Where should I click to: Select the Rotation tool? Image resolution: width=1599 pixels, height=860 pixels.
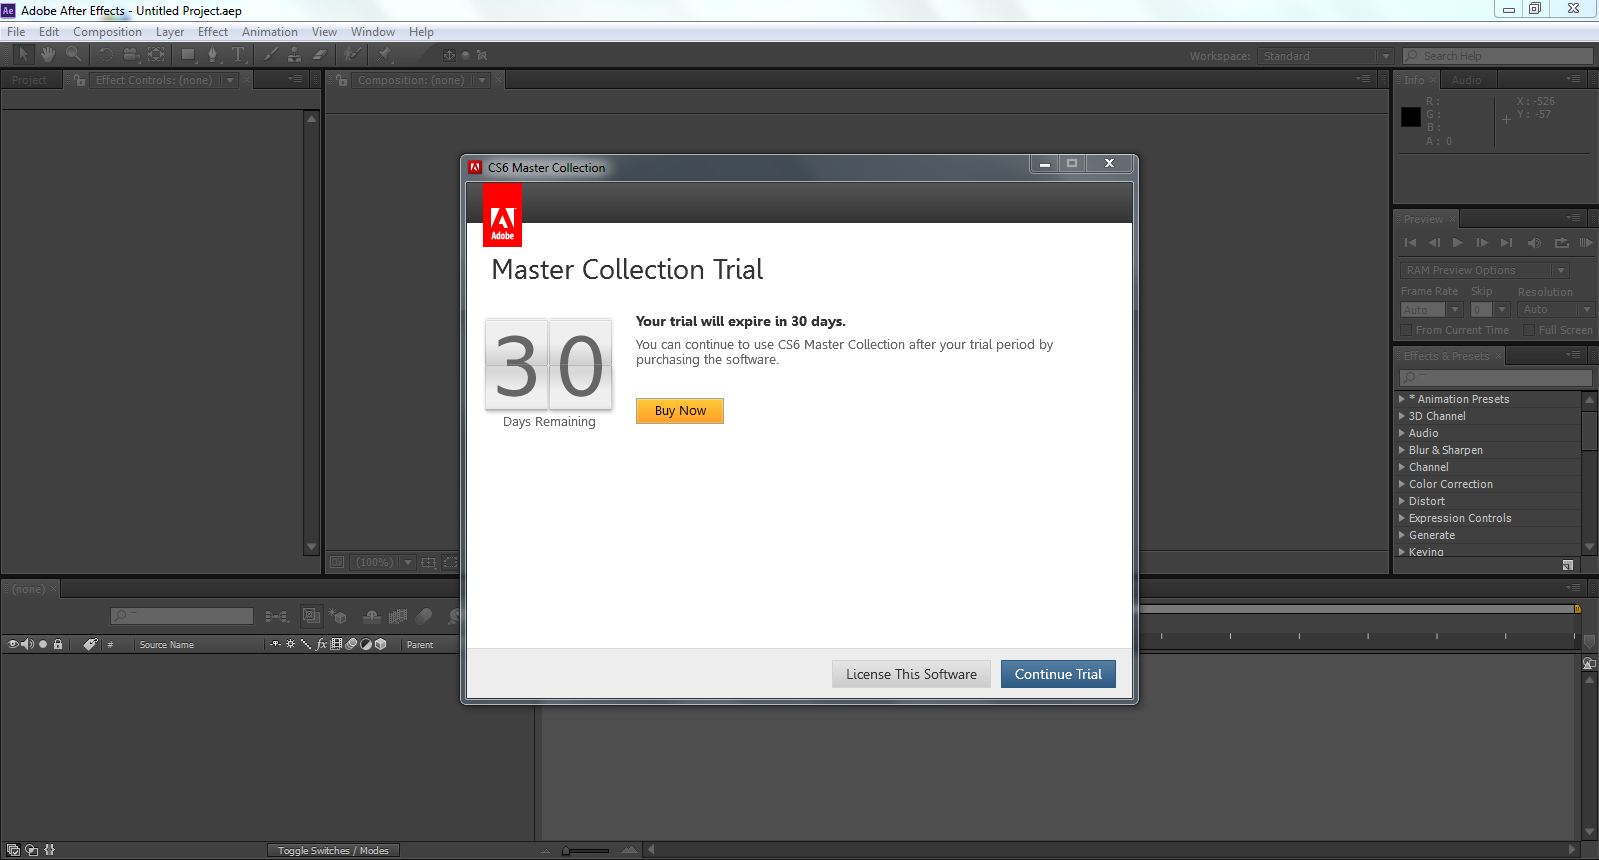point(105,55)
